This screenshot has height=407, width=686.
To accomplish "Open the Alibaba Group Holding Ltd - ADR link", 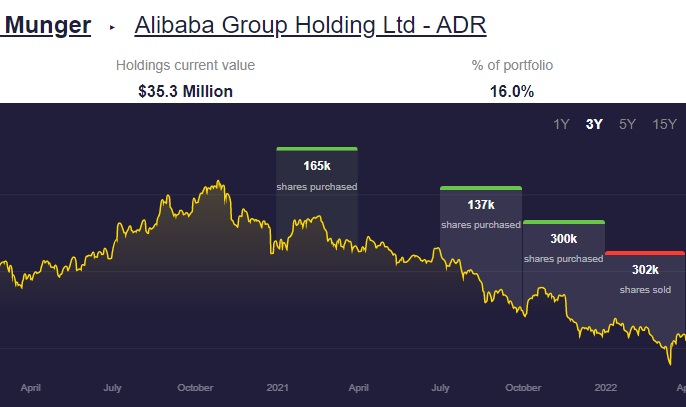I will [310, 23].
